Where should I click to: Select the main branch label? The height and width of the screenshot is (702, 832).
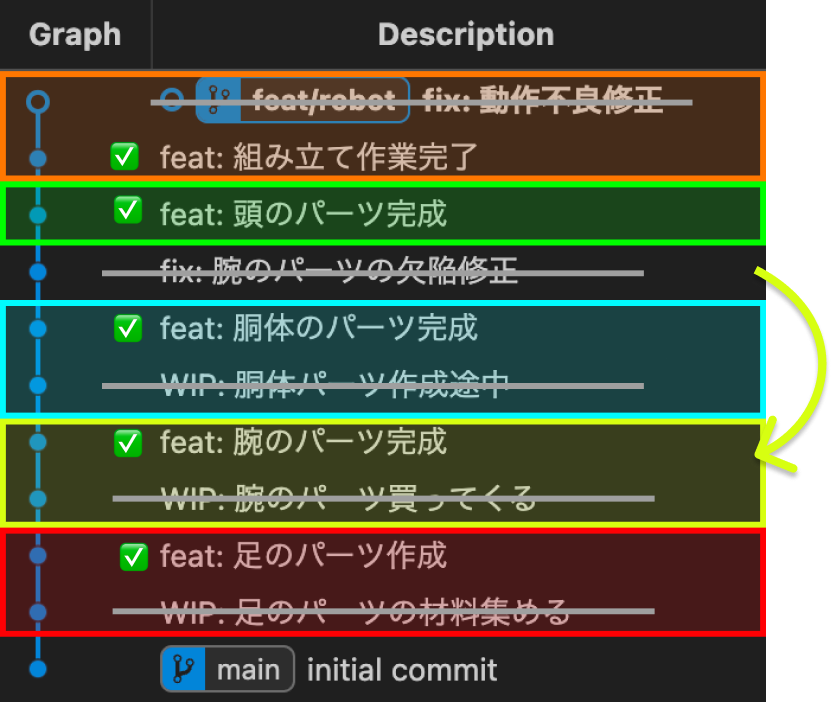[228, 669]
